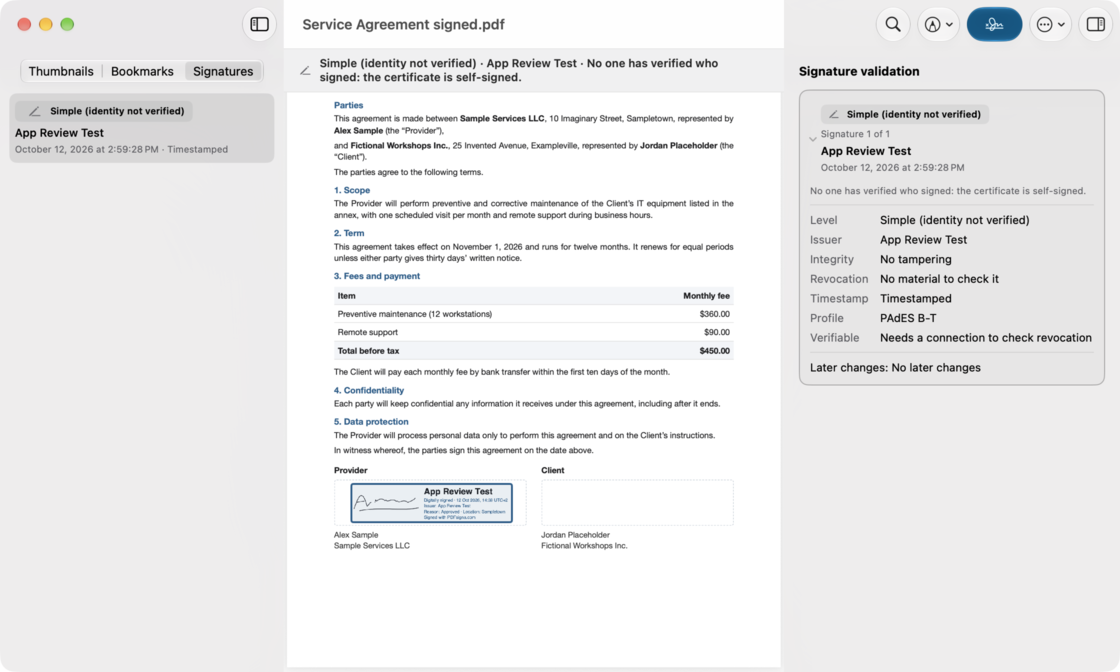Toggle the right inspector panel button
This screenshot has height=672, width=1120.
click(1096, 24)
